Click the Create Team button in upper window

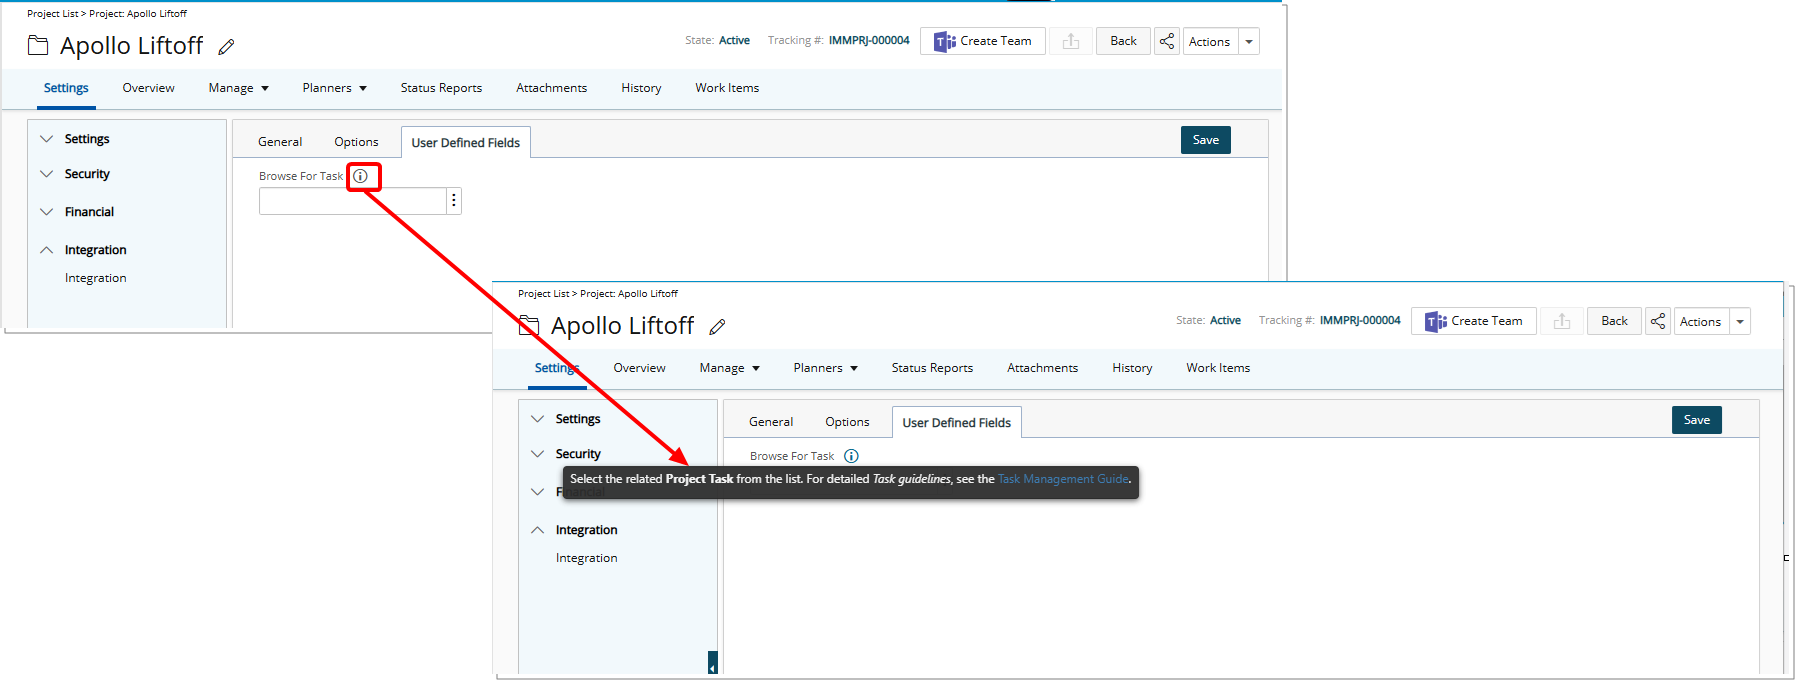(x=983, y=41)
